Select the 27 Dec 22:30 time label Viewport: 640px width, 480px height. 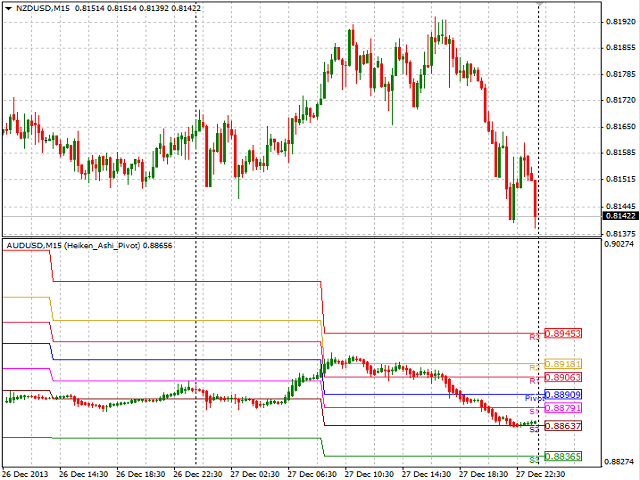(541, 474)
